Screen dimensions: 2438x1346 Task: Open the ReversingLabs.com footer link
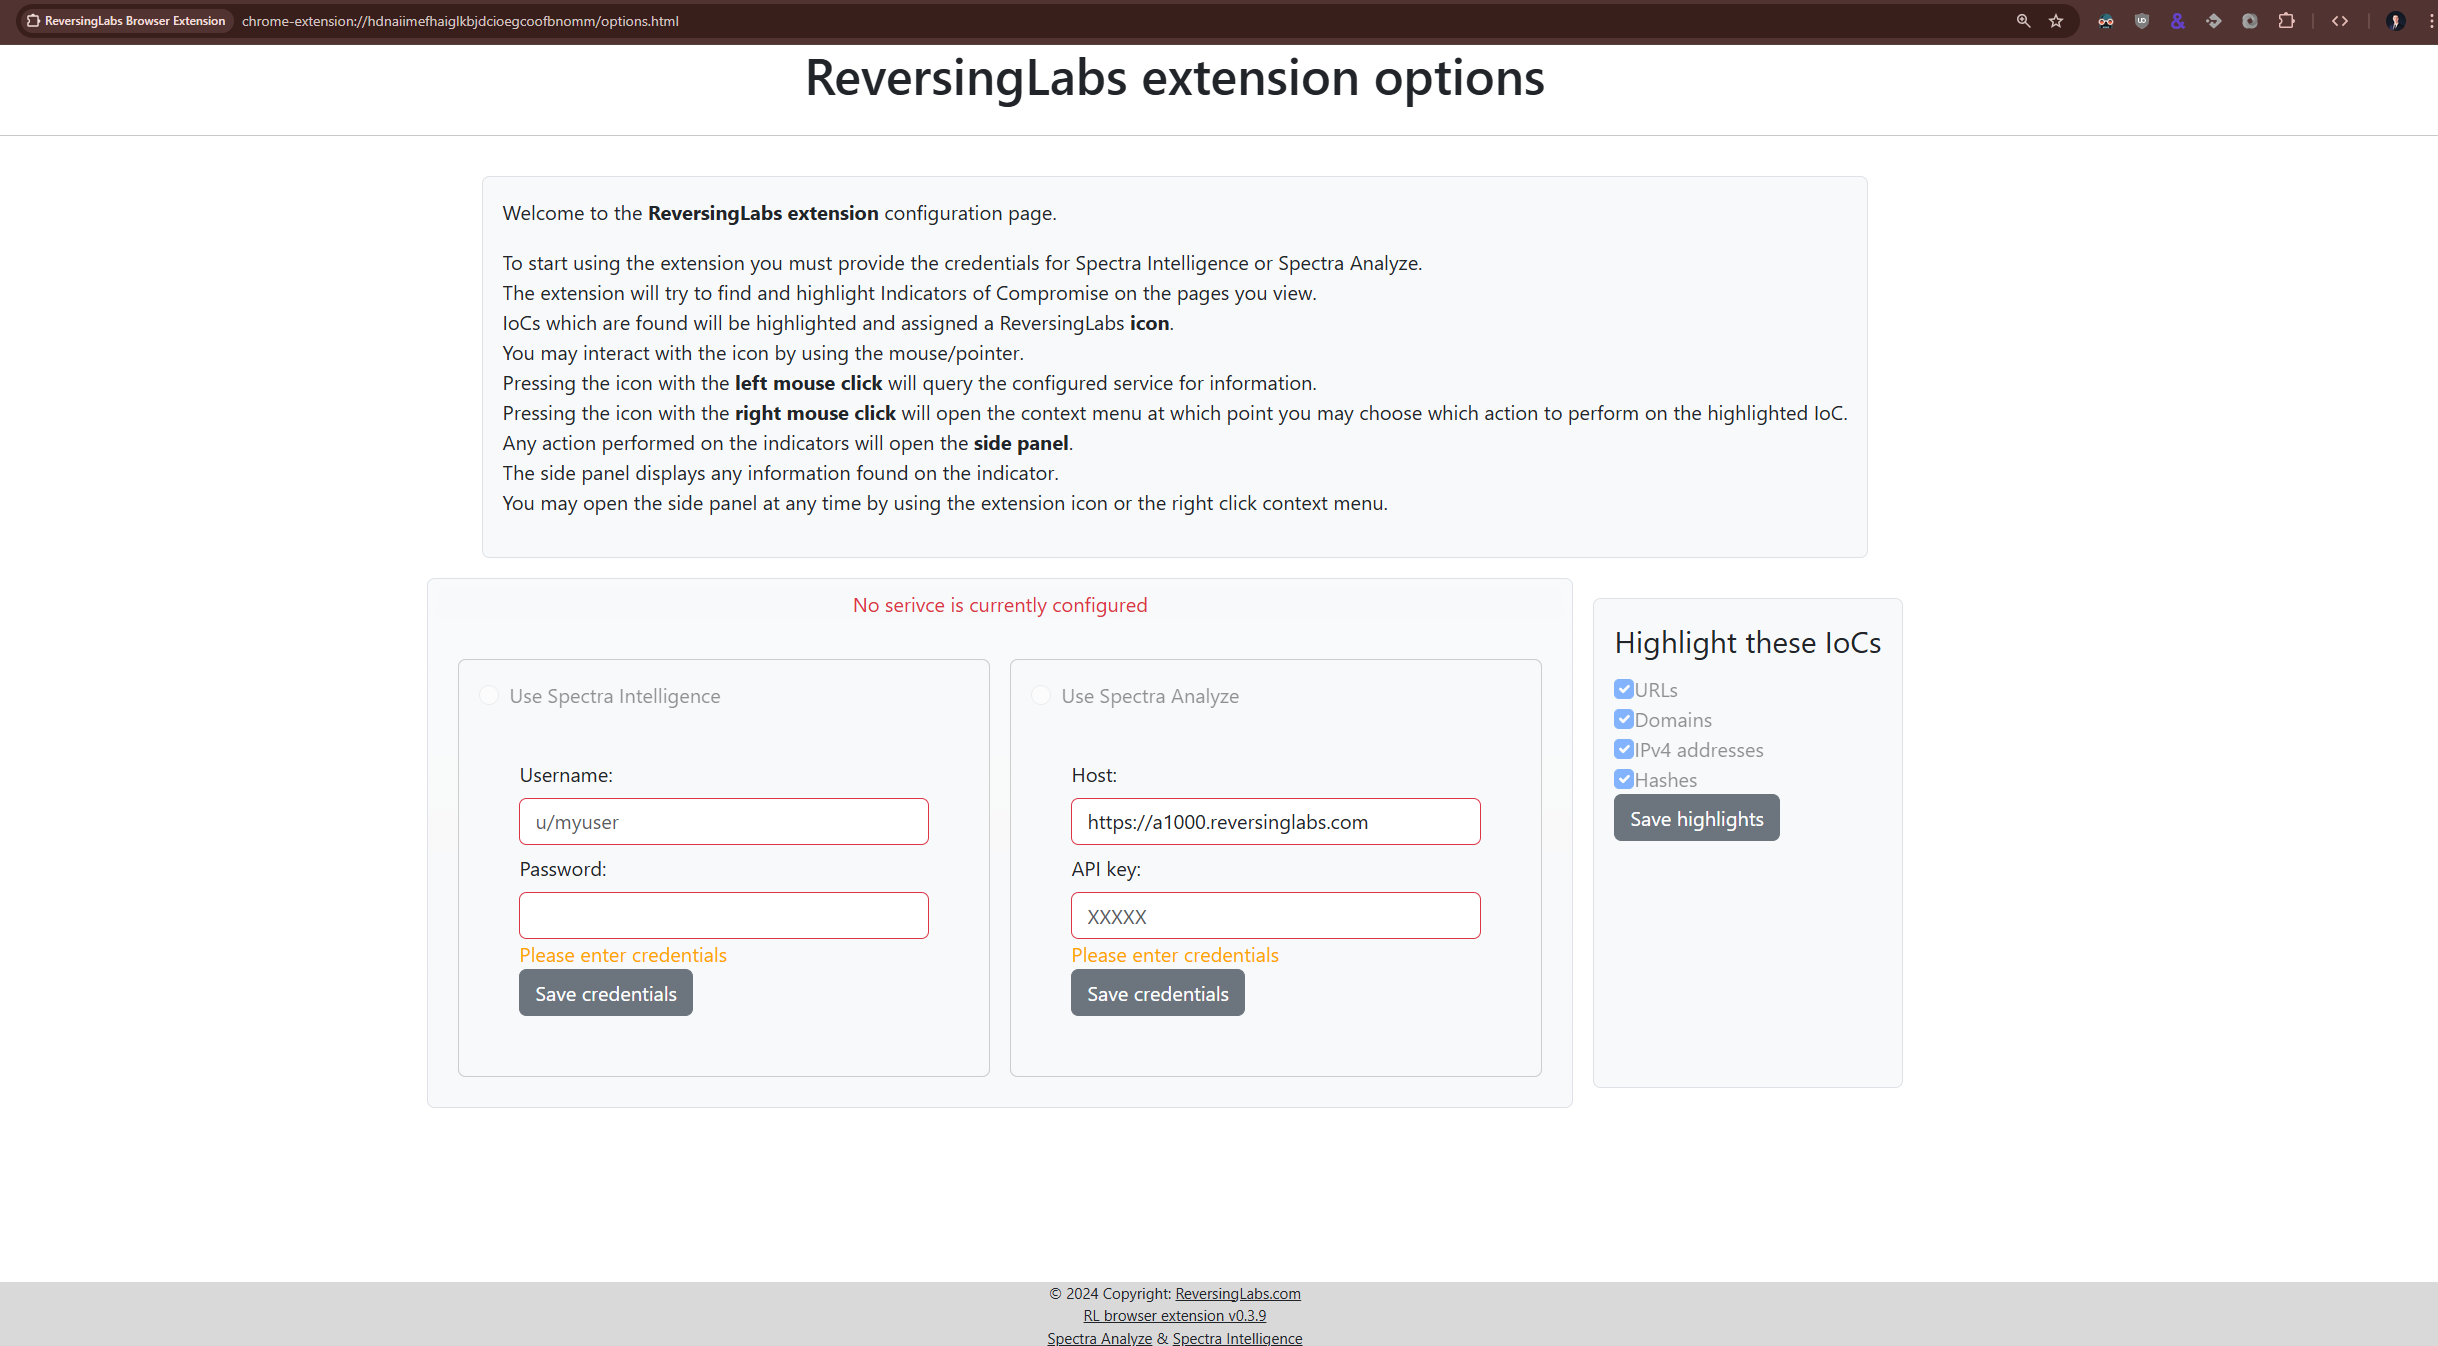tap(1238, 1293)
